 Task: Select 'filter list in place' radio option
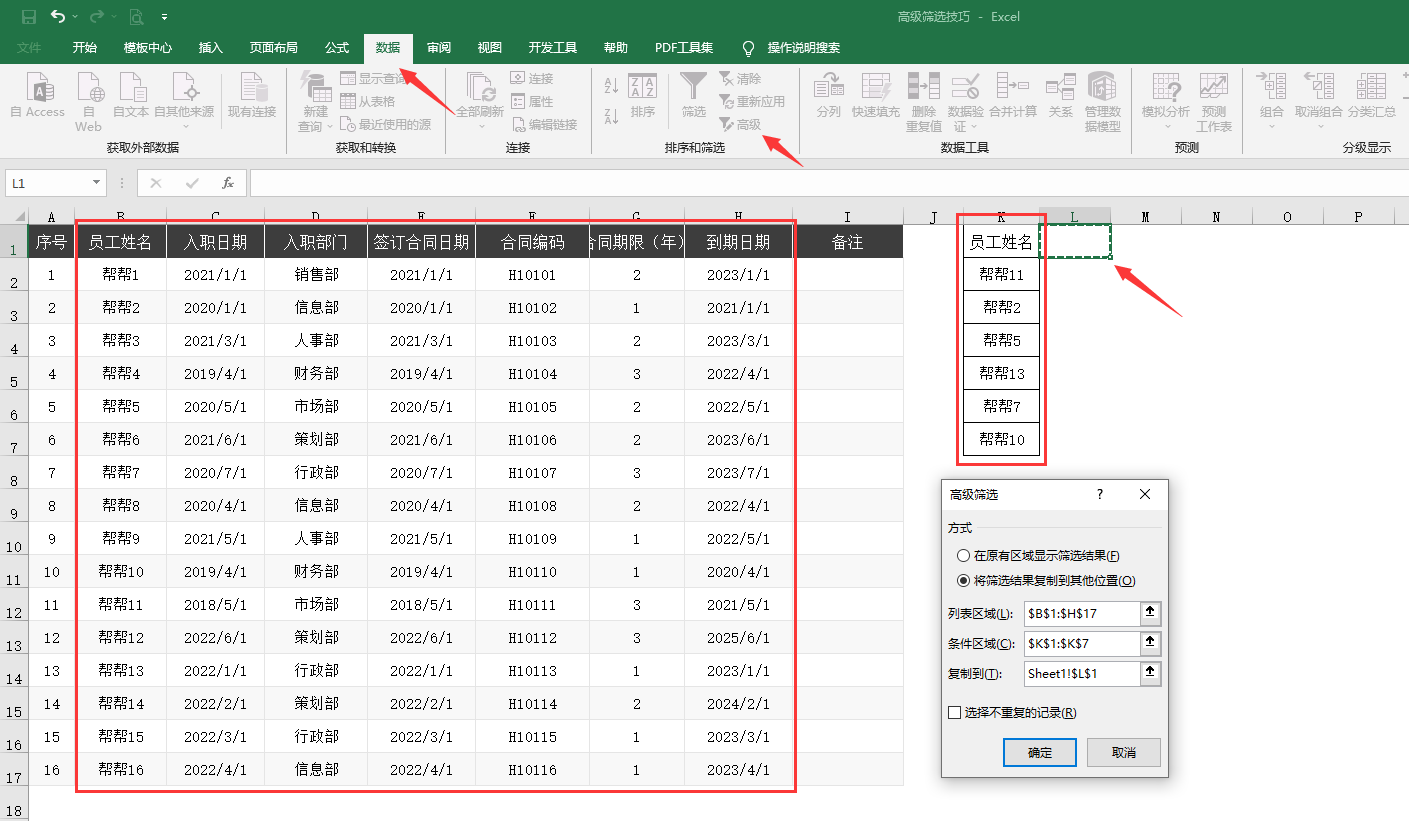click(963, 556)
